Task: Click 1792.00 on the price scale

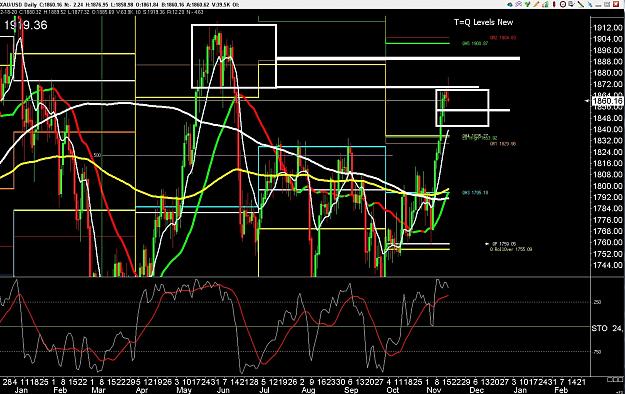Action: (x=608, y=197)
